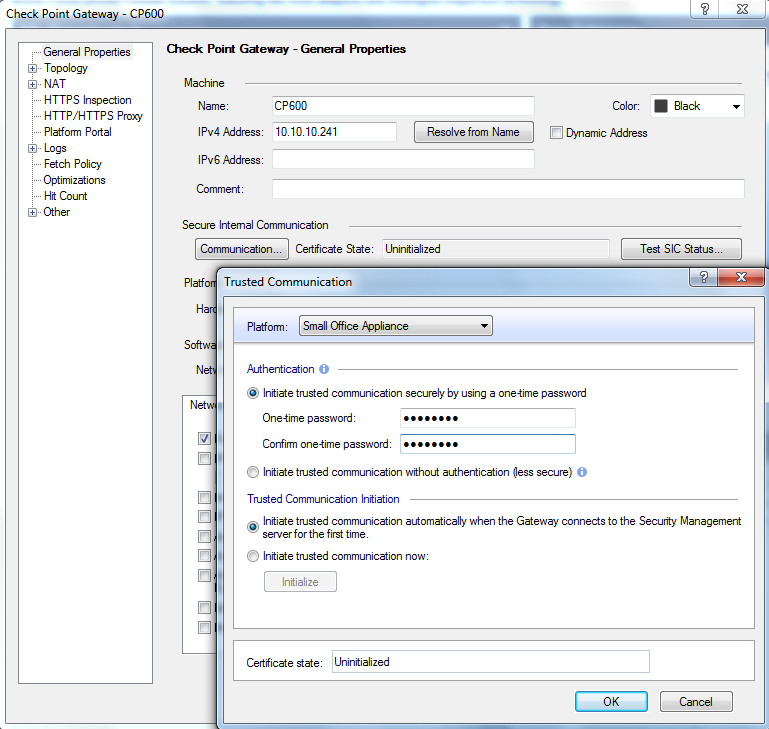Select initiate automatically on first connect

click(x=253, y=527)
